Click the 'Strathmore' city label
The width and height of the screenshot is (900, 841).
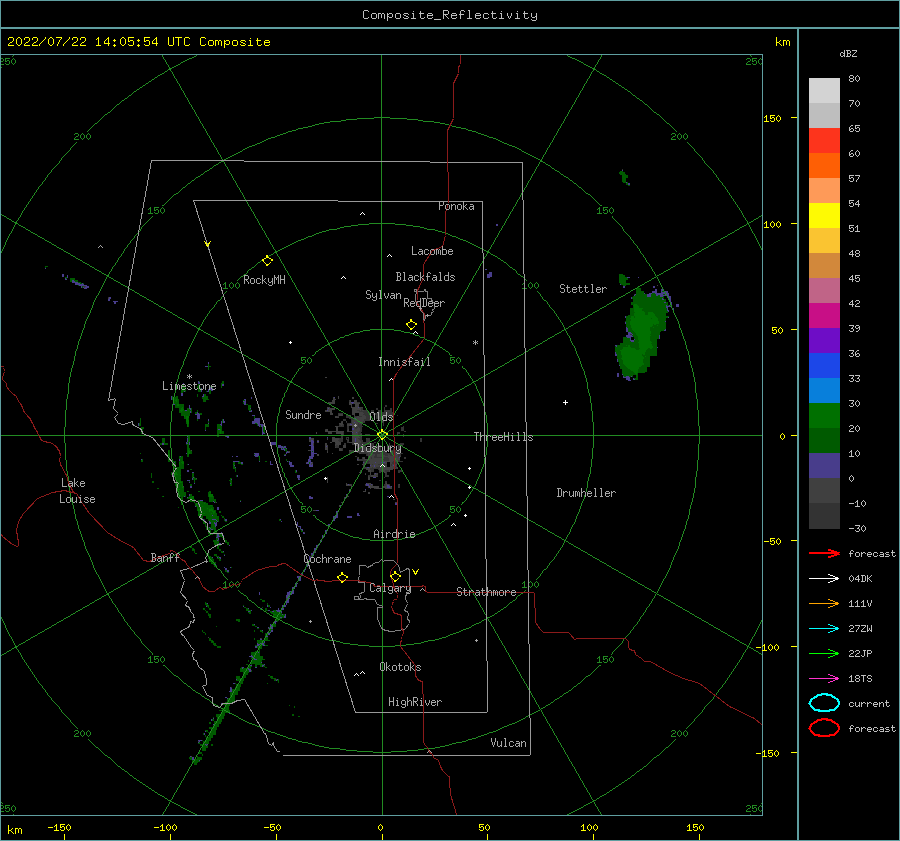click(486, 592)
